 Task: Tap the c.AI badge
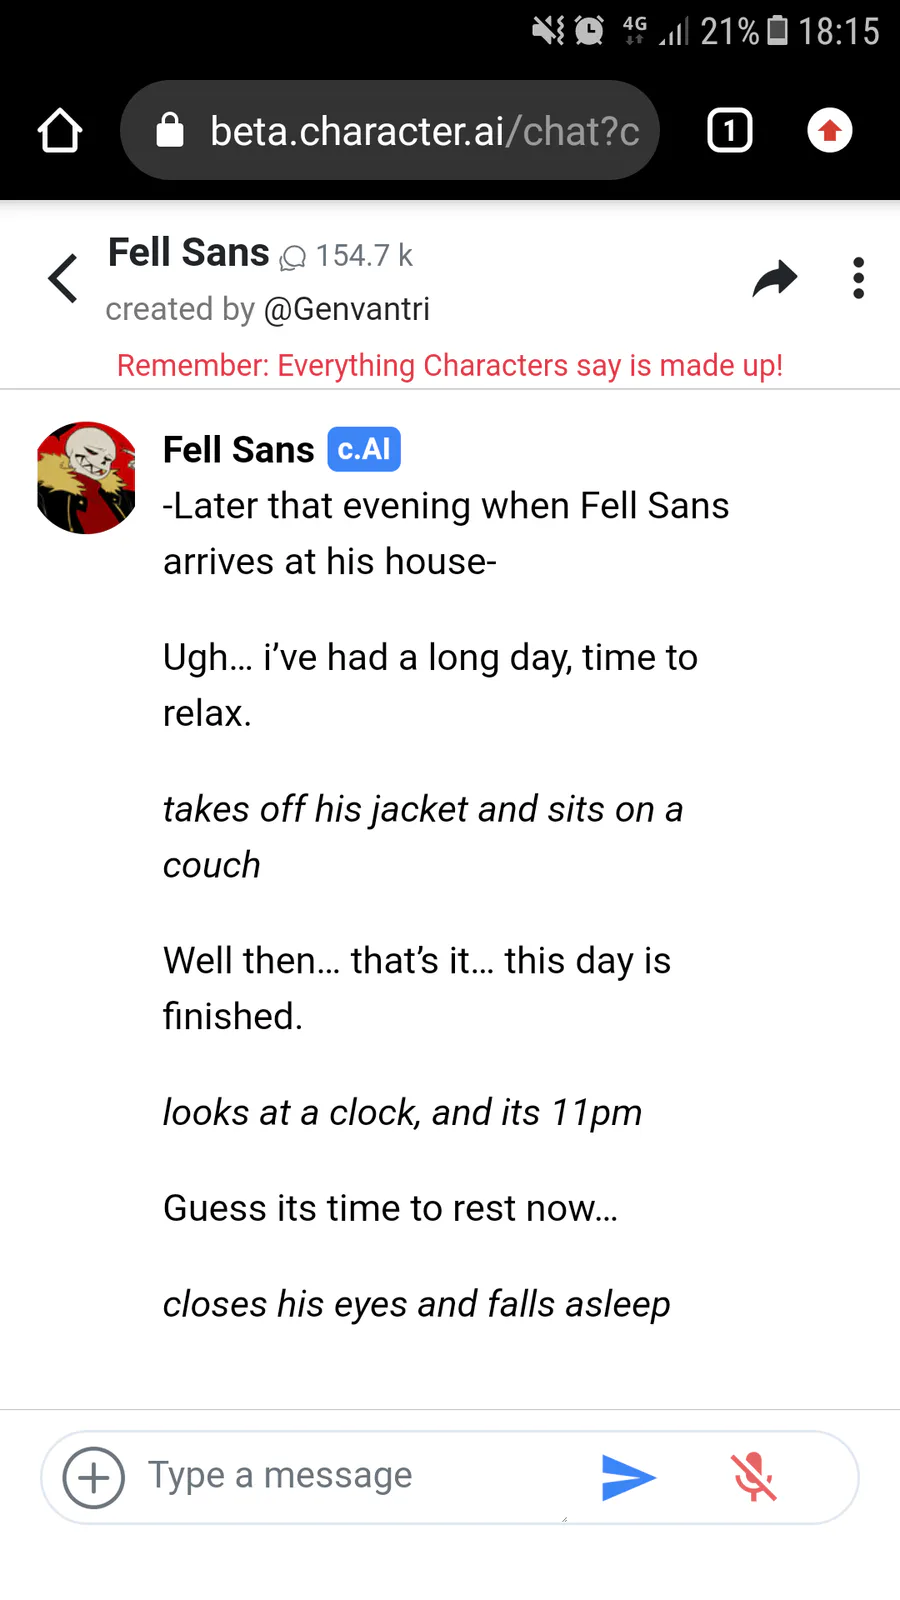[x=364, y=450]
